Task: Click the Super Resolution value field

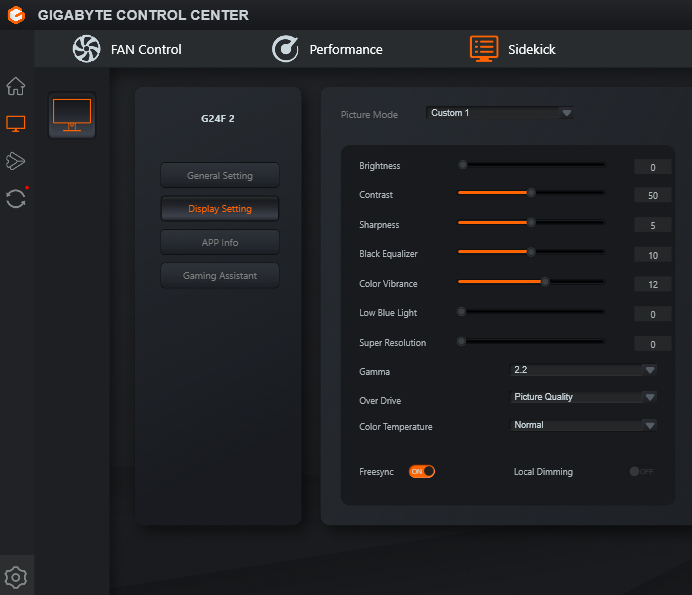Action: click(x=653, y=344)
